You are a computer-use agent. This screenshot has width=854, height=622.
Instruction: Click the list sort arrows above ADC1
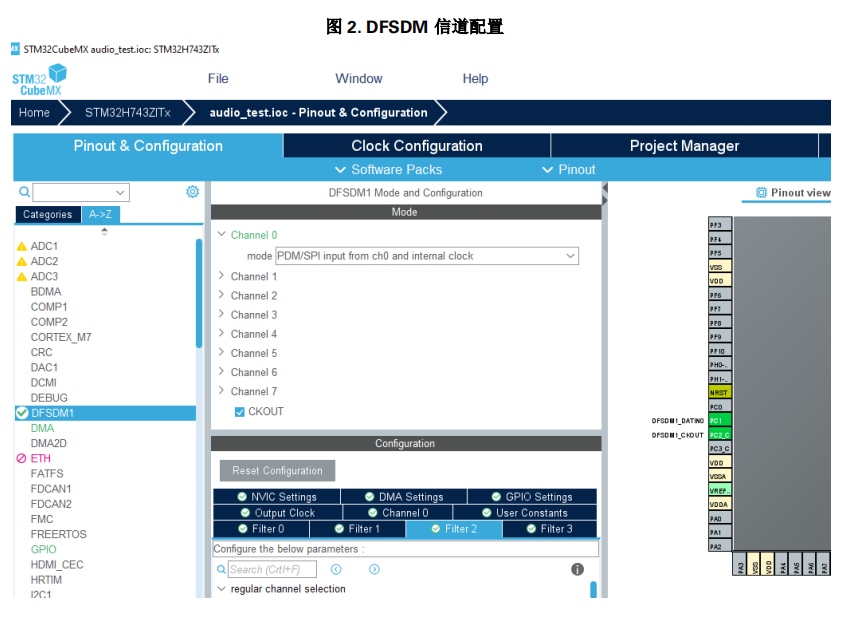[105, 231]
